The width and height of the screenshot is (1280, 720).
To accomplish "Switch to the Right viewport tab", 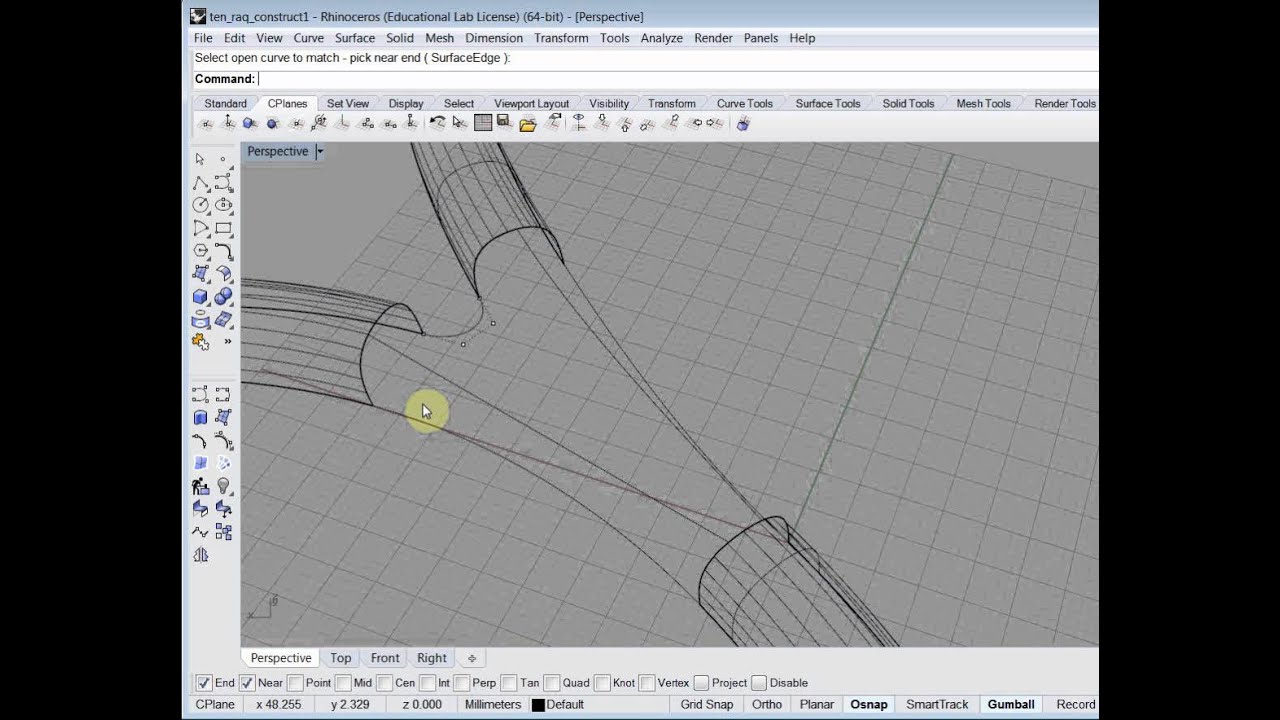I will (x=432, y=658).
